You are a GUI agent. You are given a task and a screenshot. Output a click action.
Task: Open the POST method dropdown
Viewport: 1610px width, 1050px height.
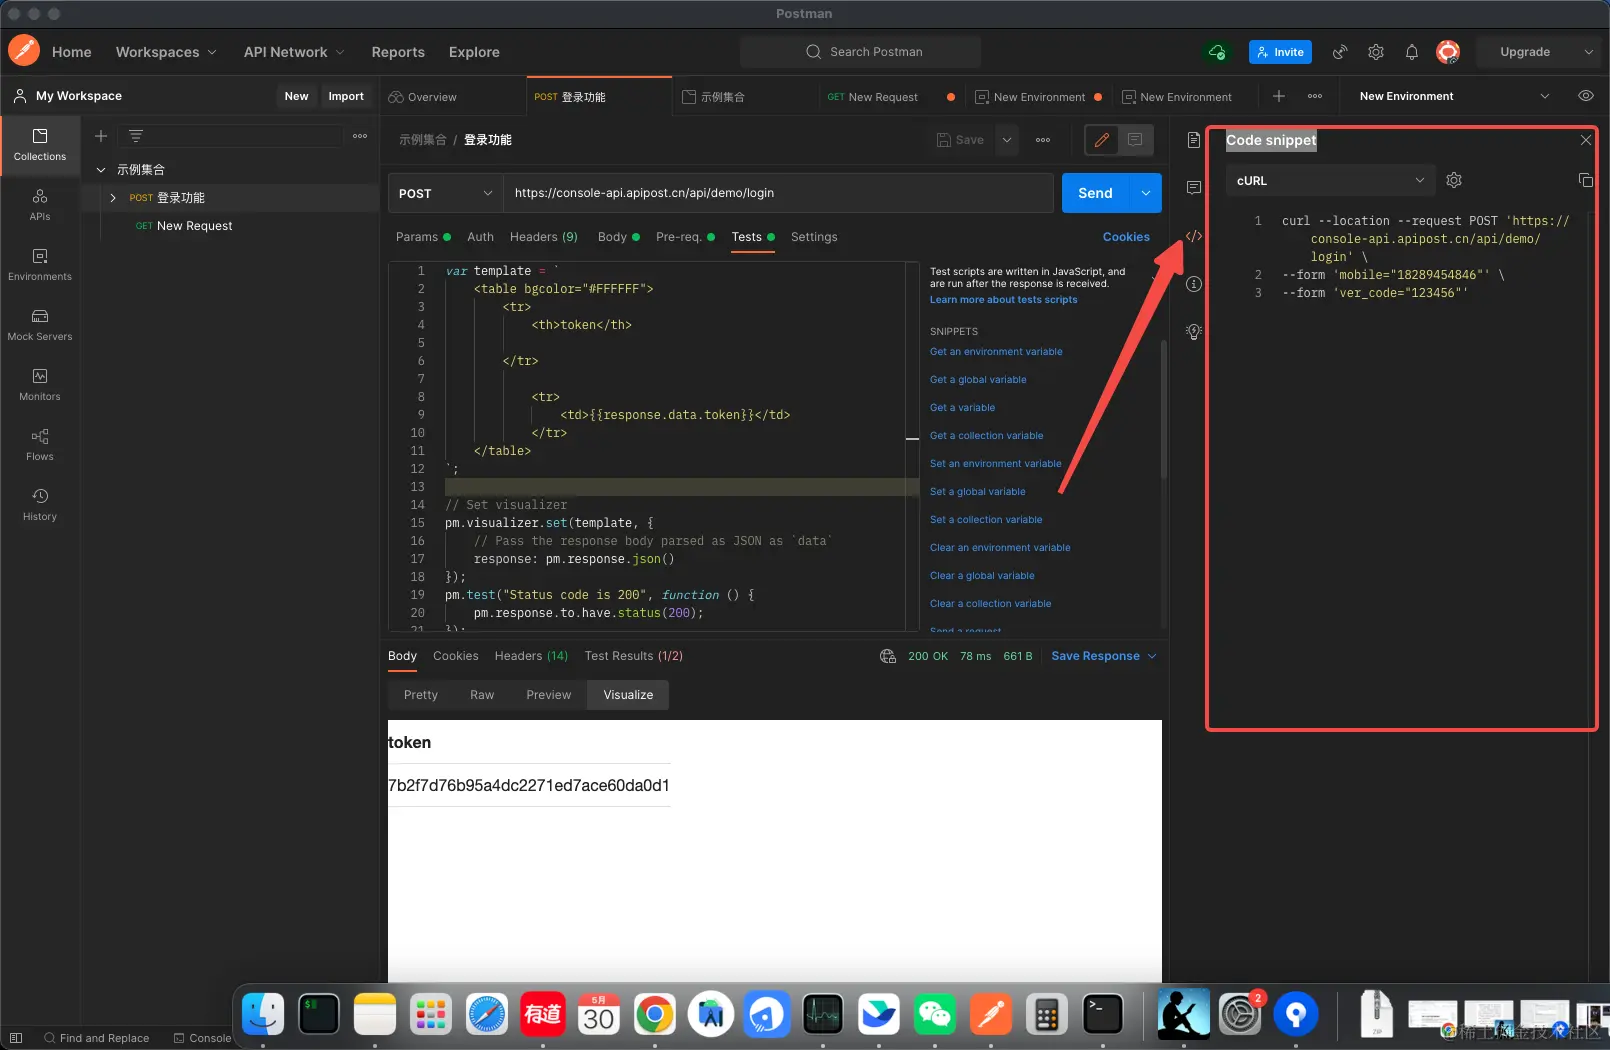coord(445,193)
